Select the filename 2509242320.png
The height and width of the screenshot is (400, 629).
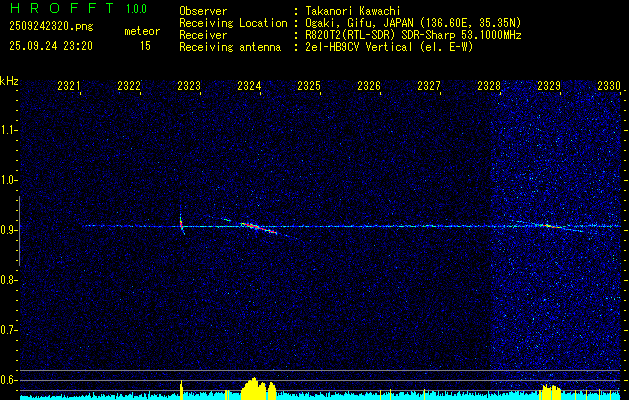click(51, 26)
